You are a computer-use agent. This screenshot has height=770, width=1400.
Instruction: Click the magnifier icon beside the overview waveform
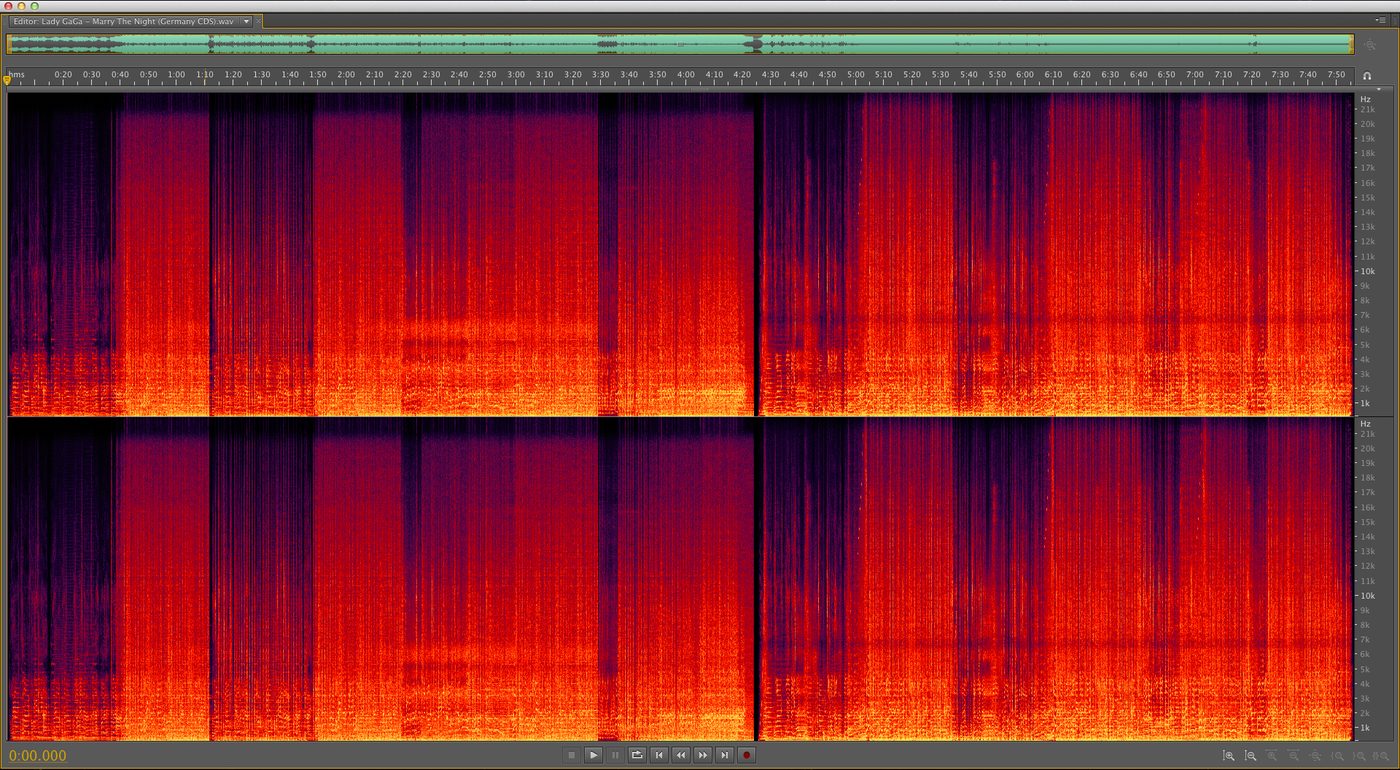click(1370, 45)
